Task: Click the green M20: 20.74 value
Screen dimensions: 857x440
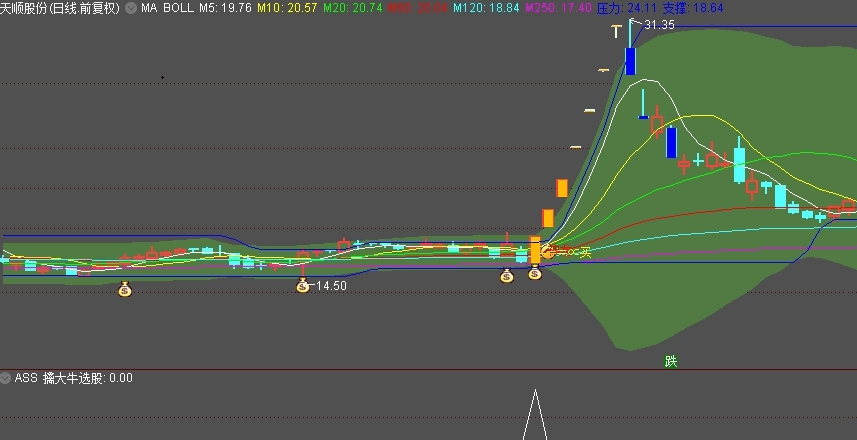Action: click(353, 8)
